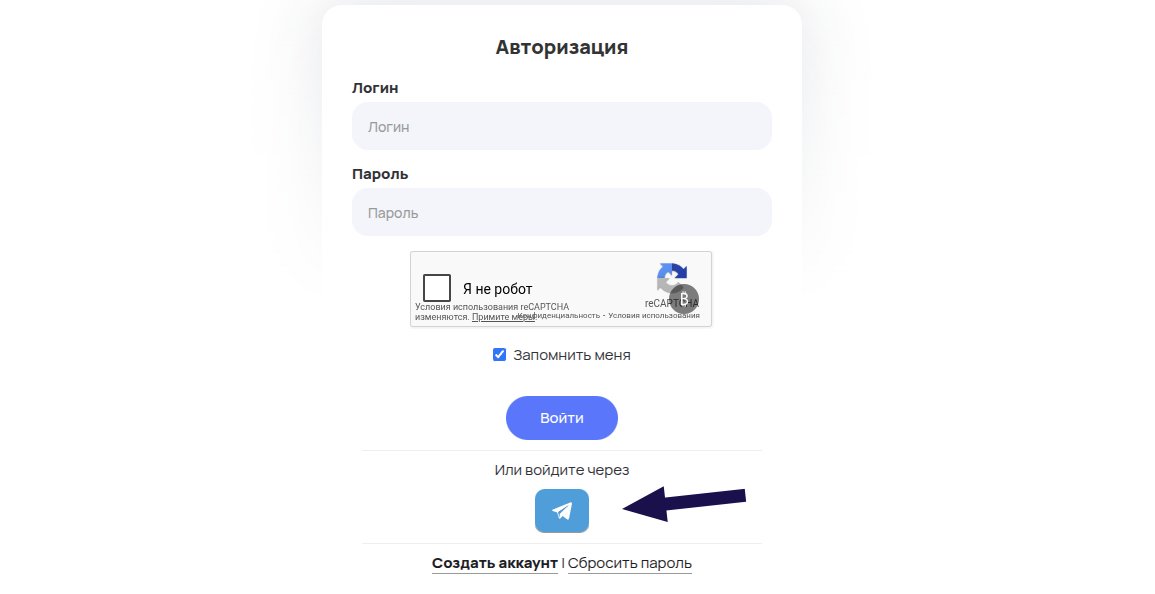Follow the "Сбросить пароль" link

coord(630,563)
